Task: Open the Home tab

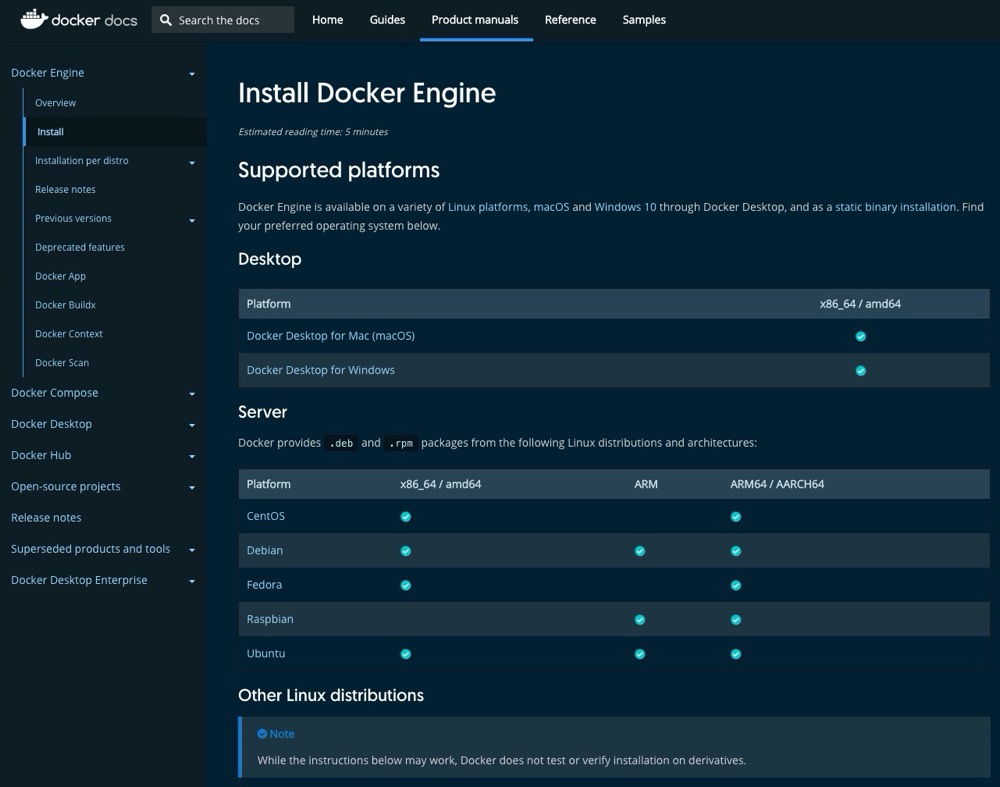Action: pos(327,20)
